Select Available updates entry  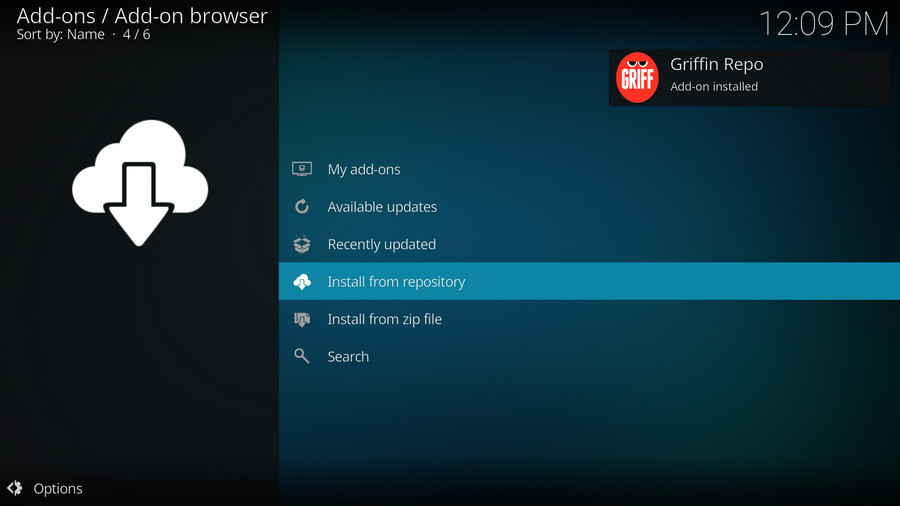(589, 207)
